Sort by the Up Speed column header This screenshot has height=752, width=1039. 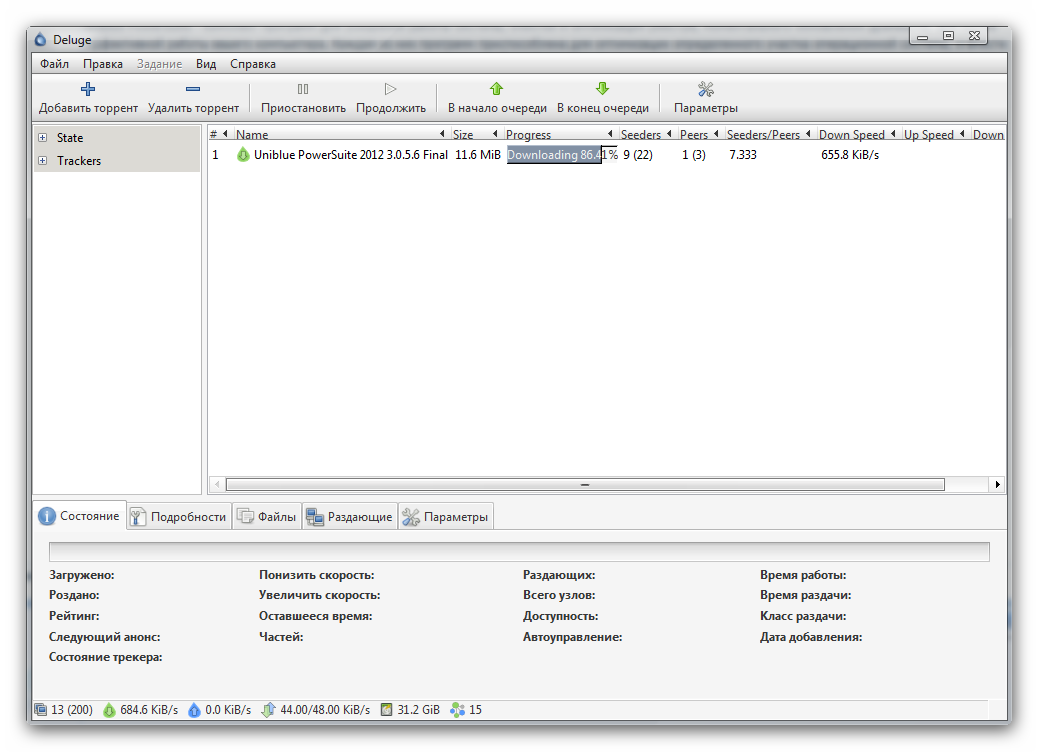pyautogui.click(x=935, y=134)
